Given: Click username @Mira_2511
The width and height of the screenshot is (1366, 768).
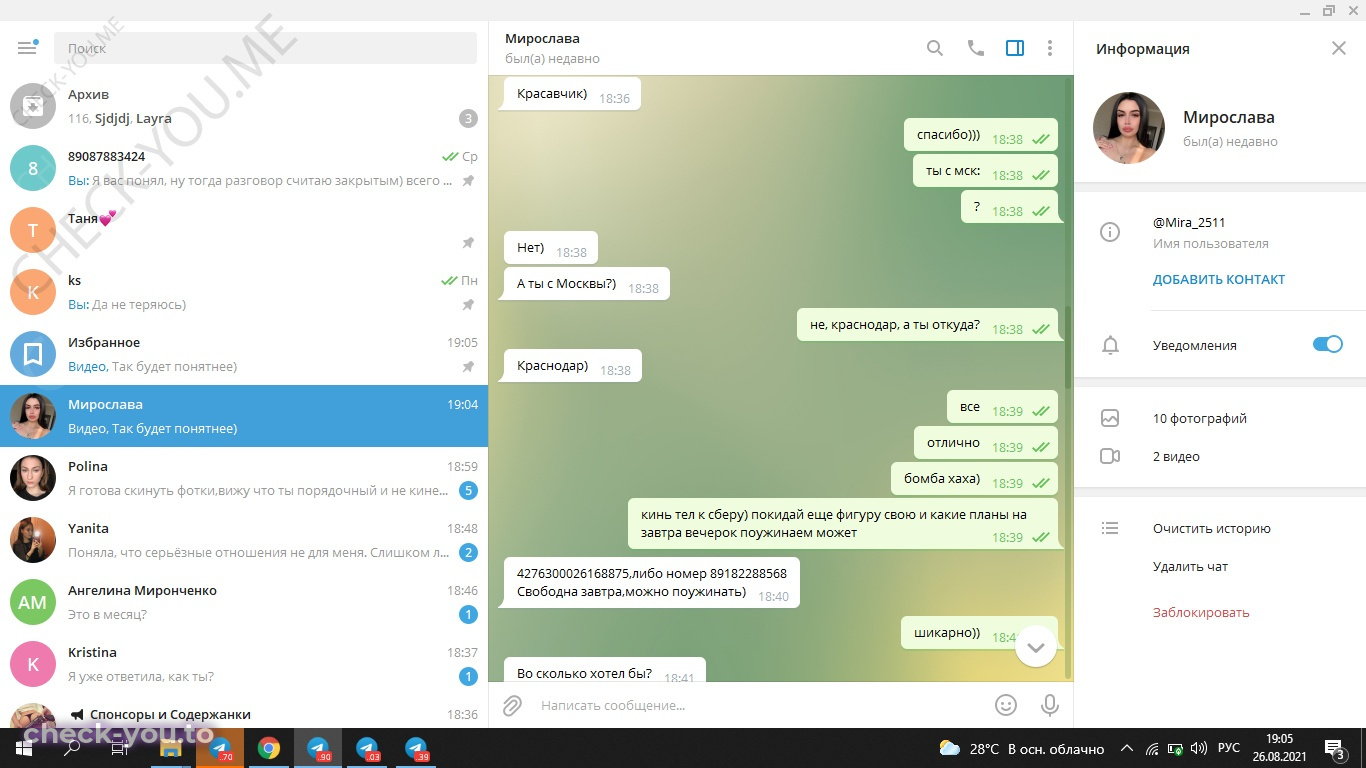Looking at the screenshot, I should pyautogui.click(x=1189, y=222).
